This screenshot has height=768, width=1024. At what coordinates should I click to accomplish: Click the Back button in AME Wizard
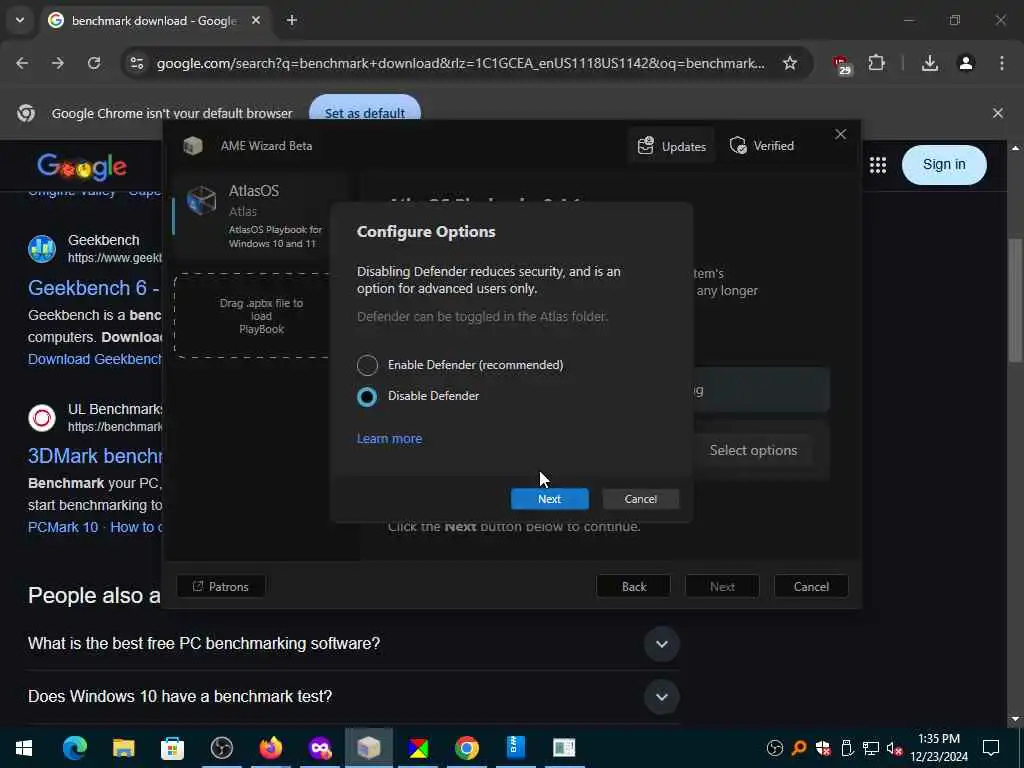tap(633, 586)
